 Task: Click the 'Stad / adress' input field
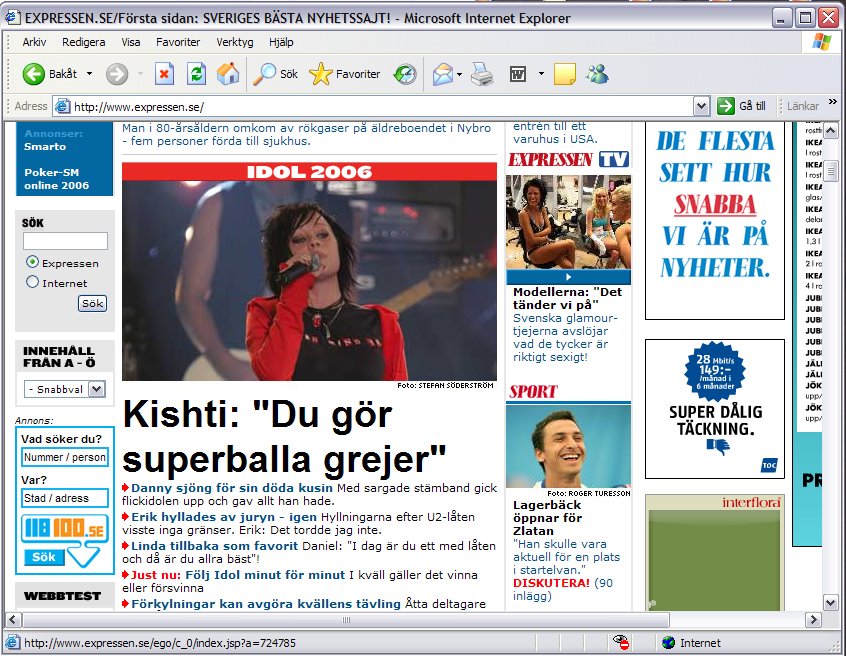coord(65,498)
